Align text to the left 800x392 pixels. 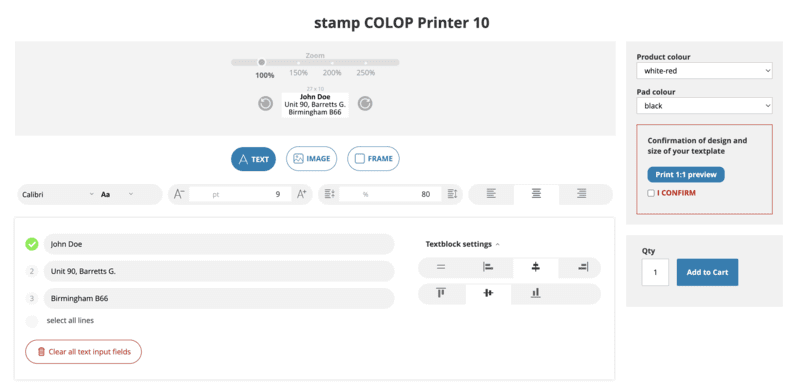pos(491,194)
